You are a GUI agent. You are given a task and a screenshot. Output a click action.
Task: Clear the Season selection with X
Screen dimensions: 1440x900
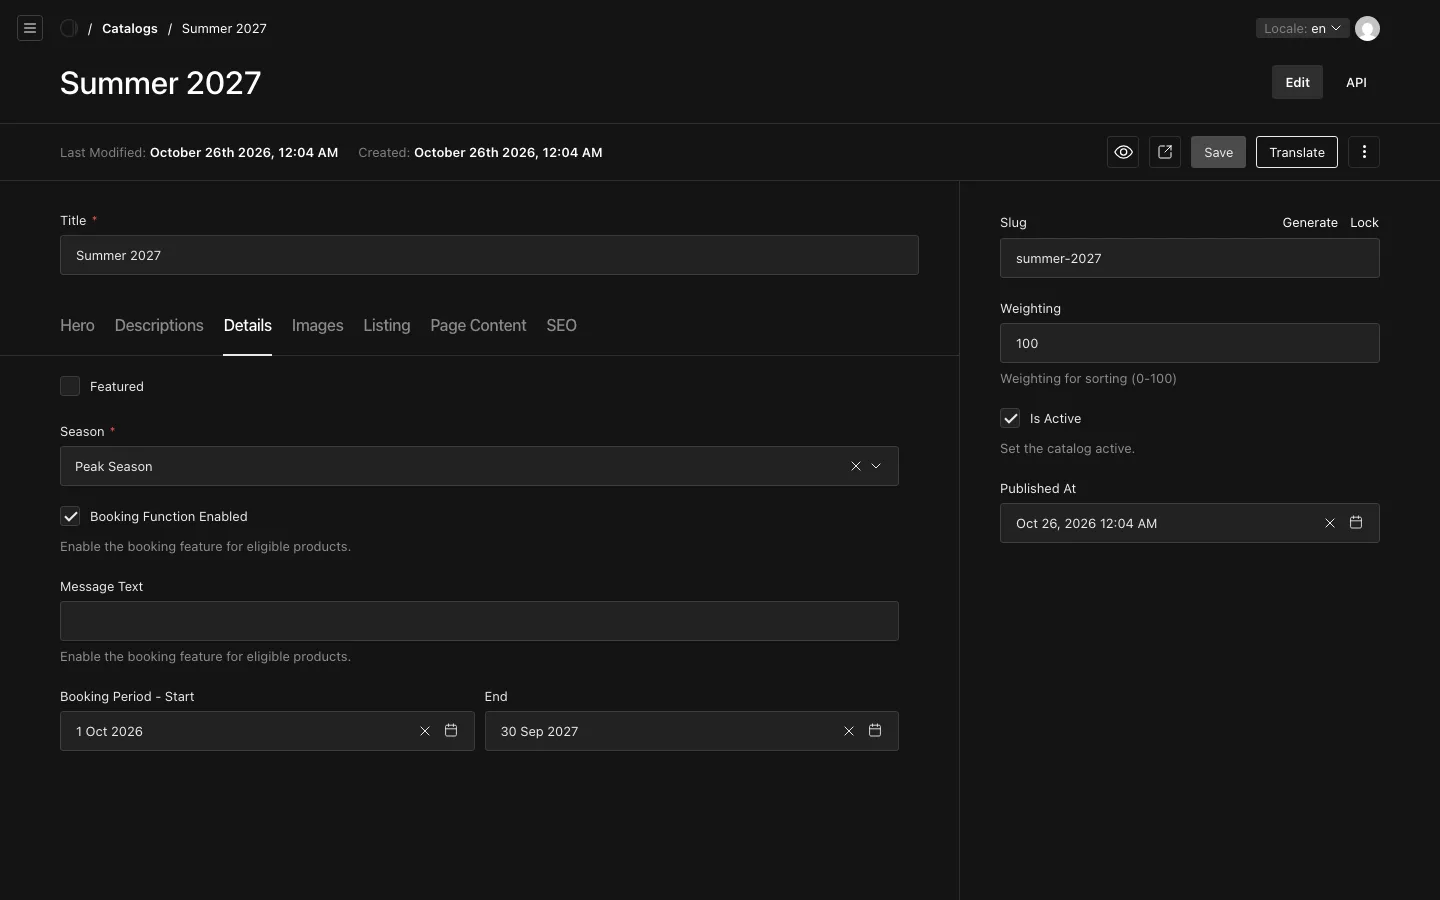pyautogui.click(x=856, y=466)
